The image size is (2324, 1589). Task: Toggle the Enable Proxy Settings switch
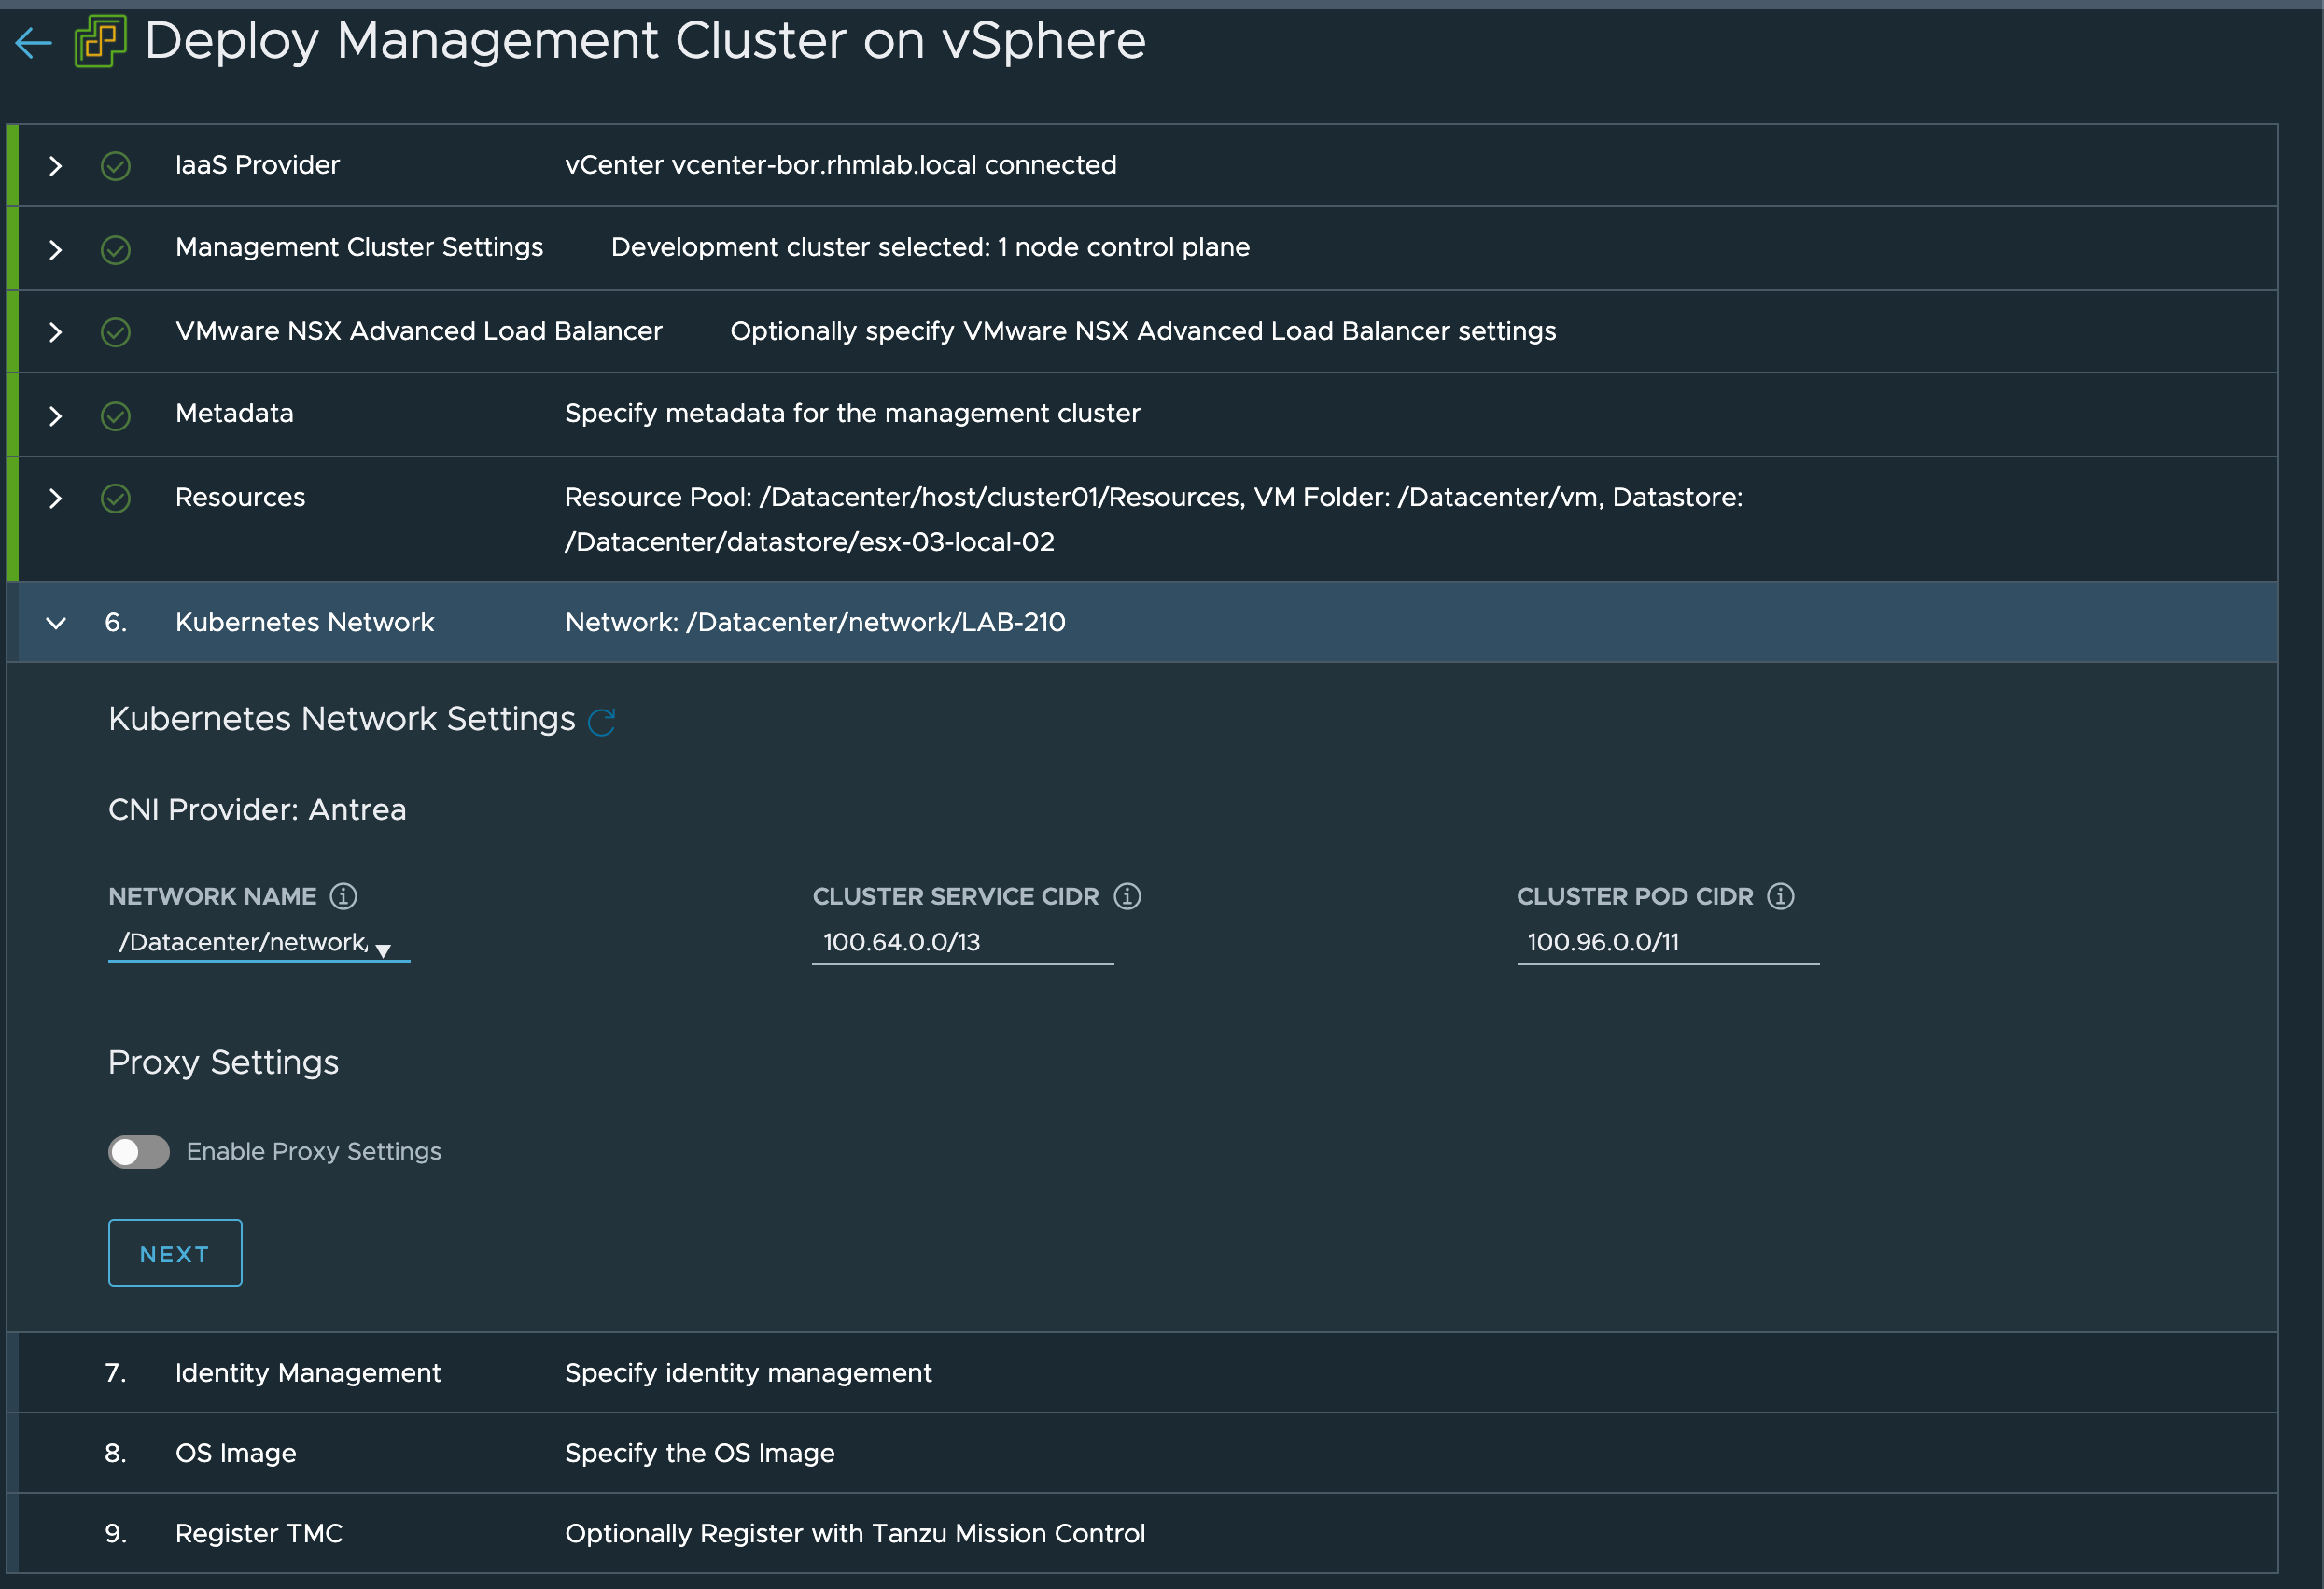(139, 1152)
